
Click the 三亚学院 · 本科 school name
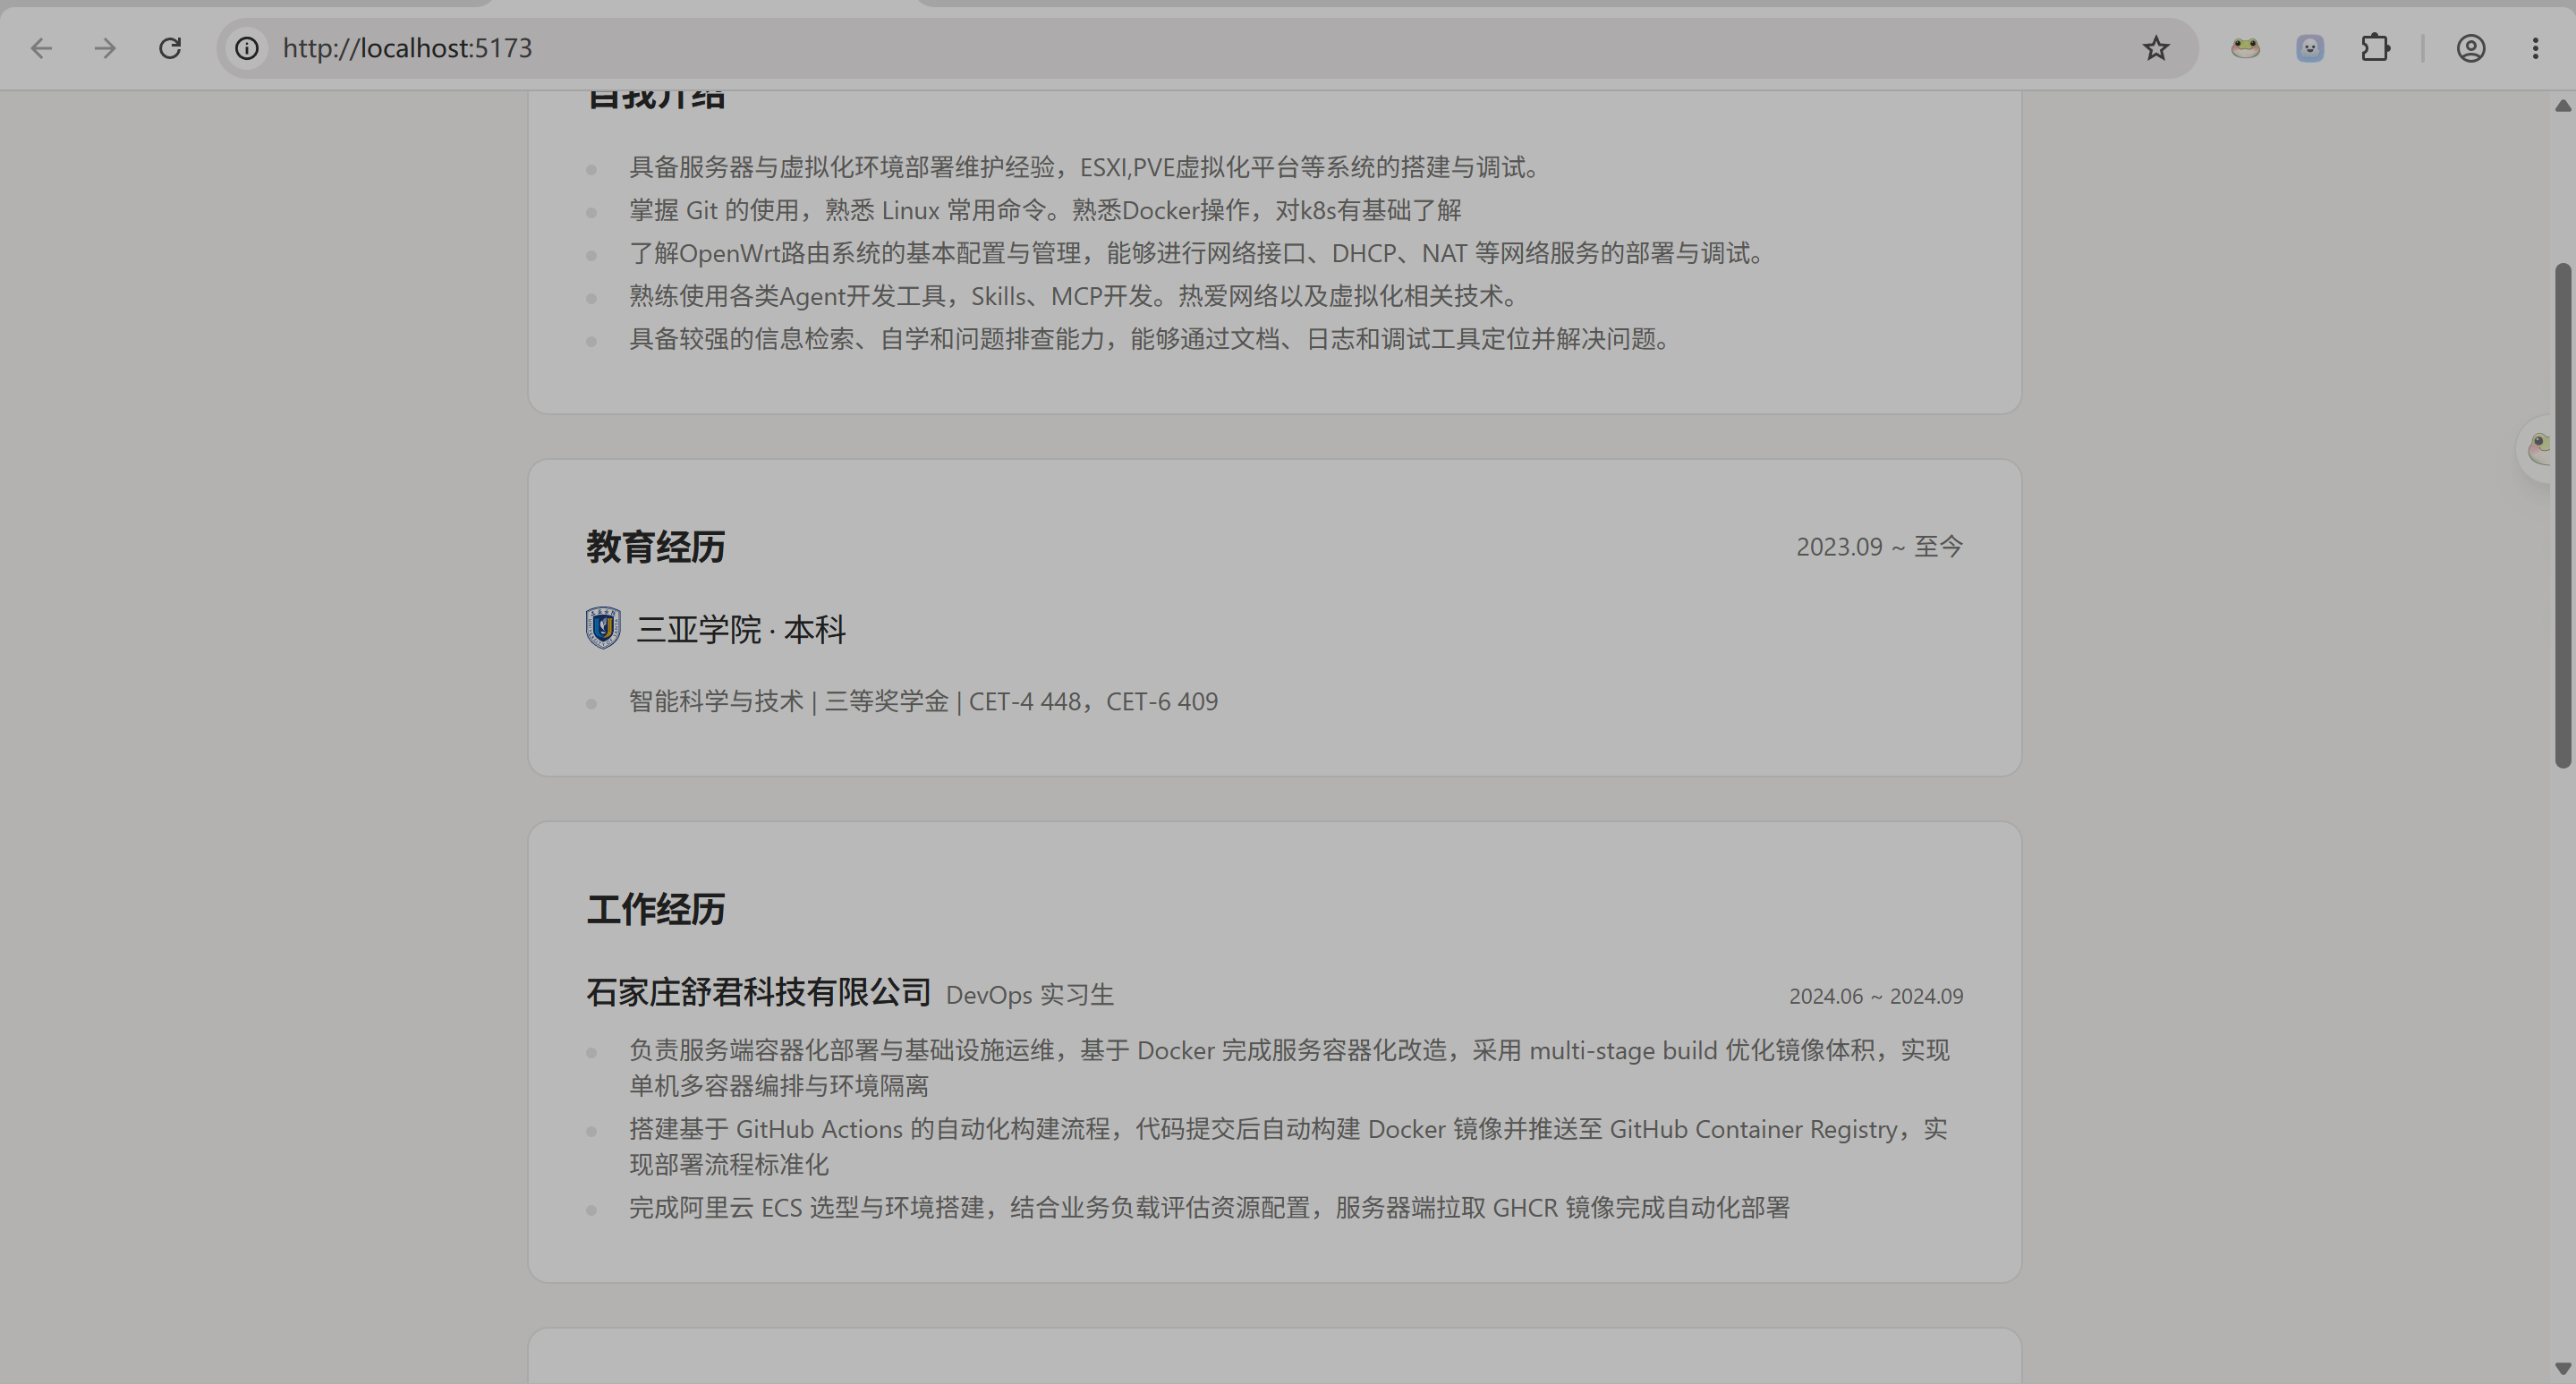pos(741,629)
